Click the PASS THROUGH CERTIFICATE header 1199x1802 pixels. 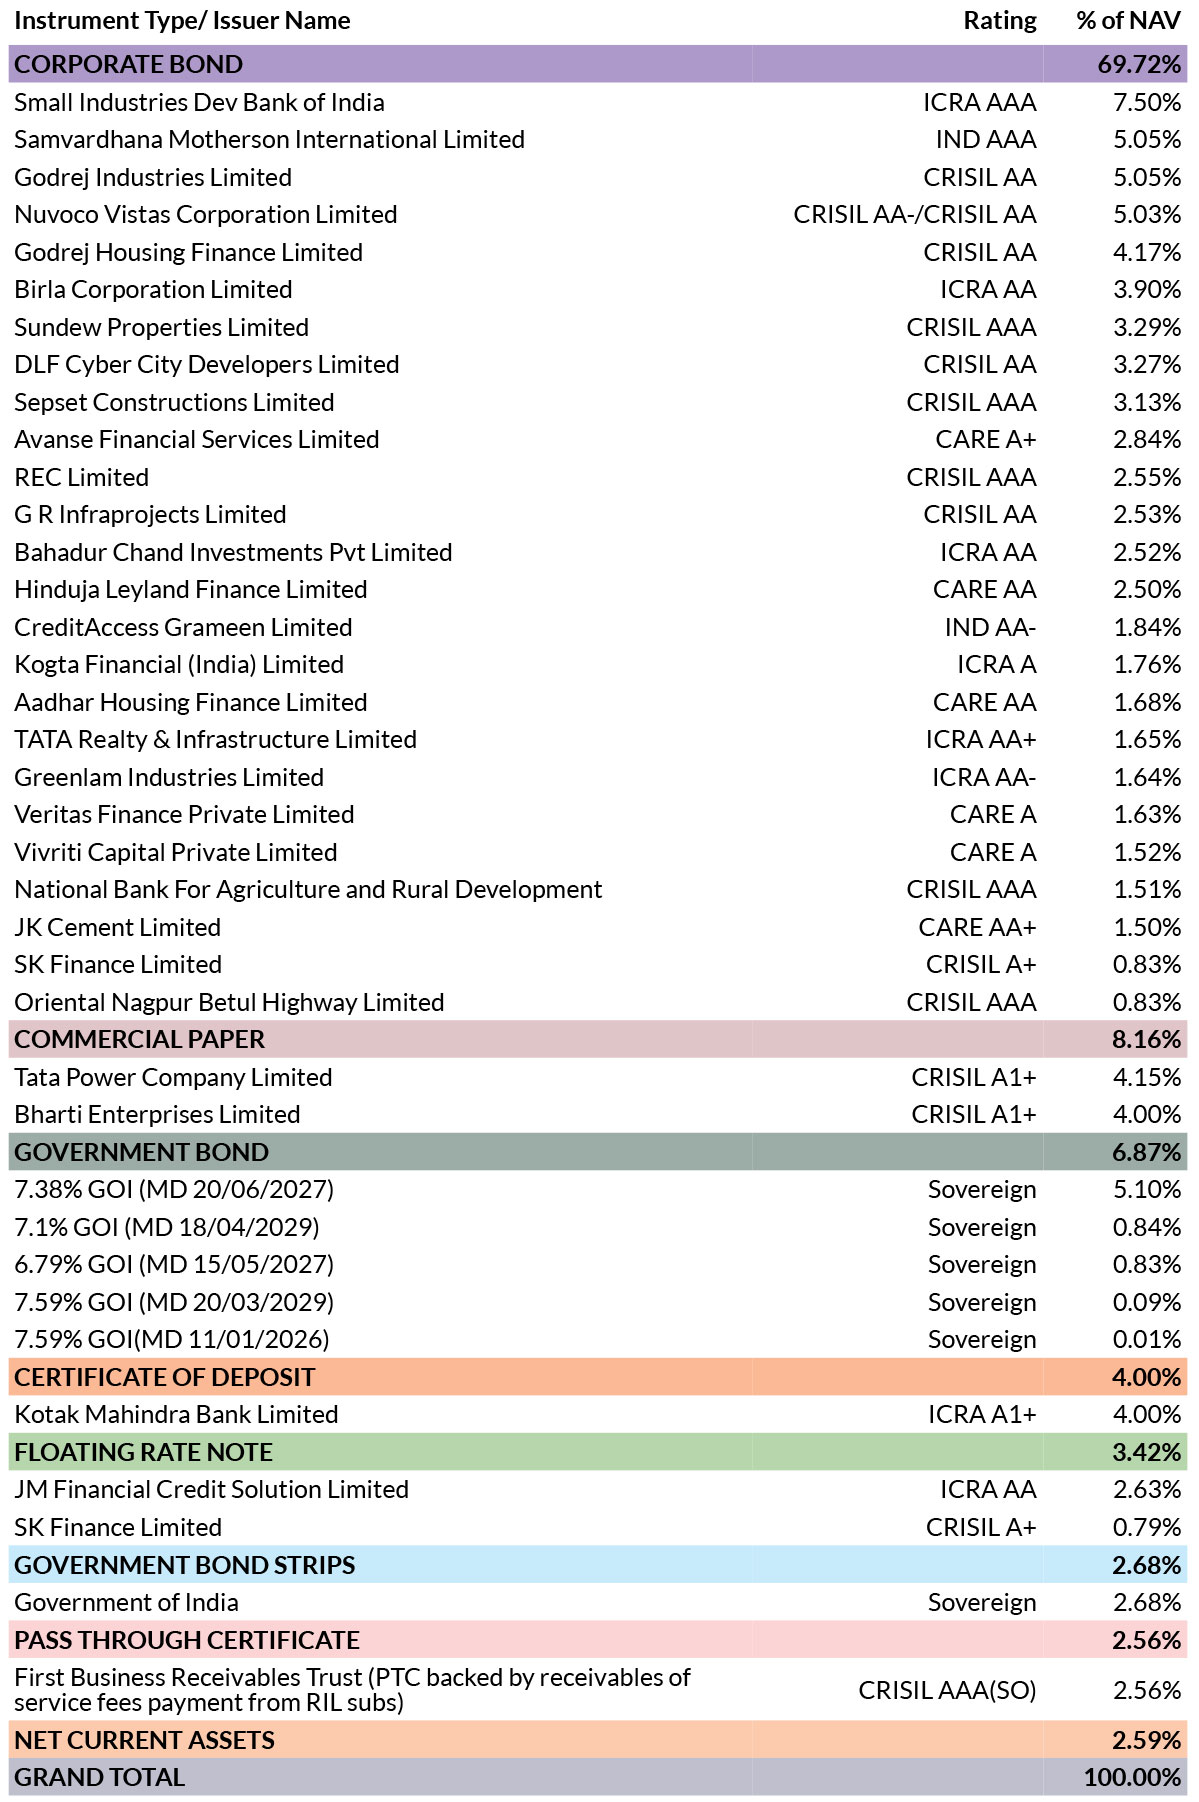pos(598,1640)
